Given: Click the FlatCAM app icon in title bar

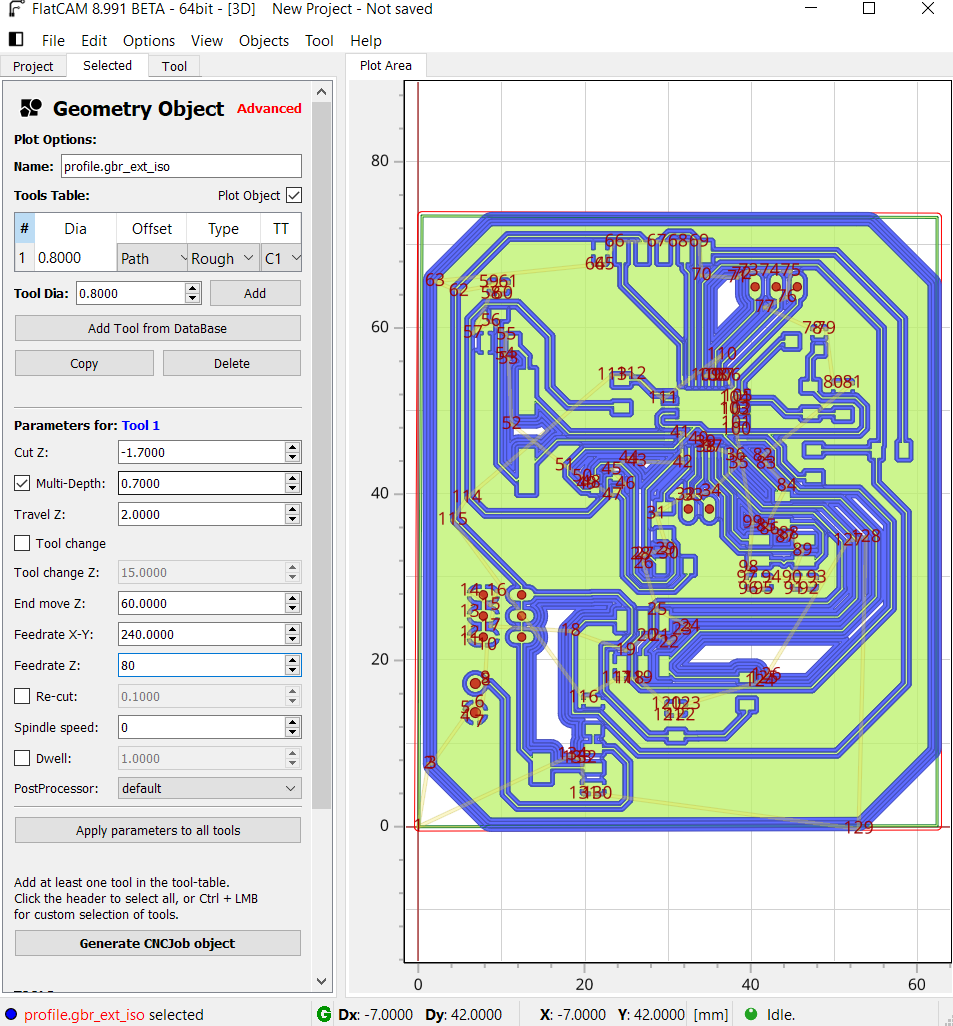Looking at the screenshot, I should point(16,9).
